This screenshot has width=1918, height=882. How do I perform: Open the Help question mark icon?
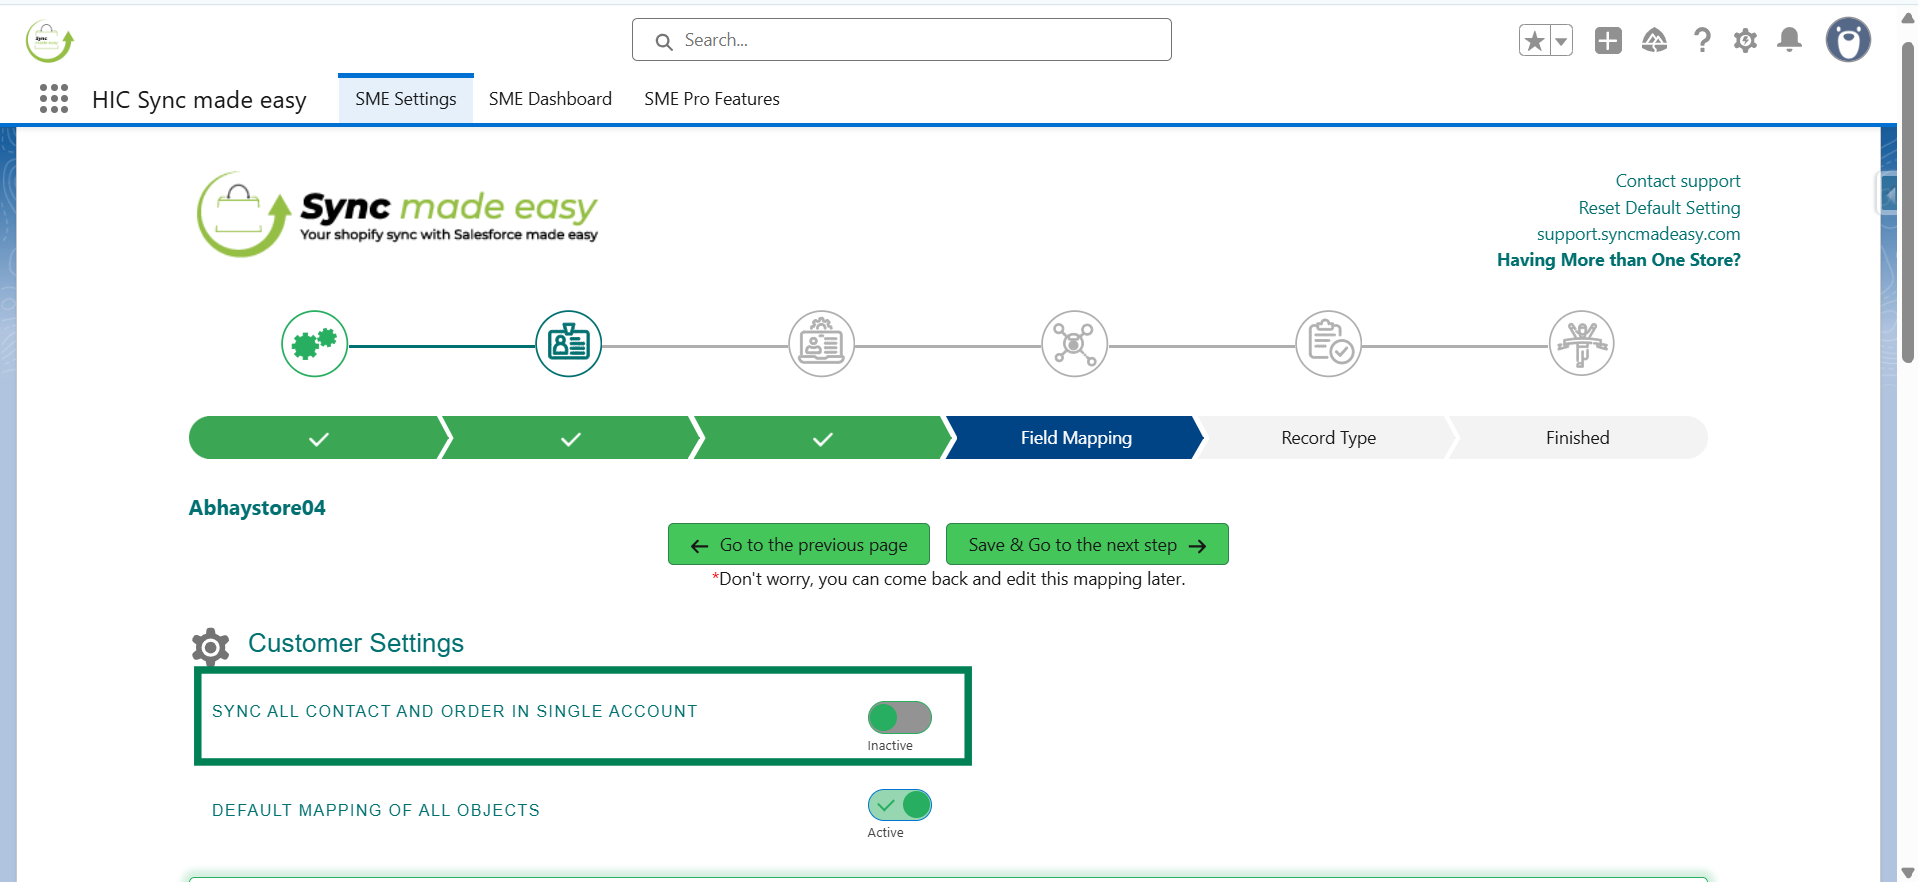click(x=1701, y=40)
